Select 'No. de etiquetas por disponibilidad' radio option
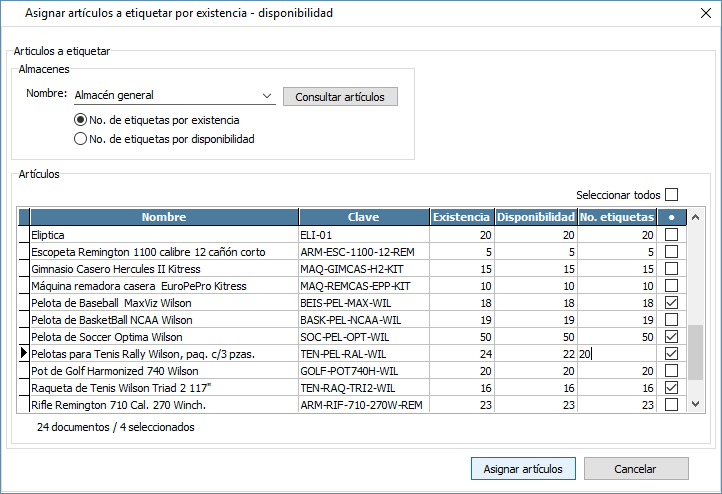Image resolution: width=722 pixels, height=494 pixels. (81, 140)
